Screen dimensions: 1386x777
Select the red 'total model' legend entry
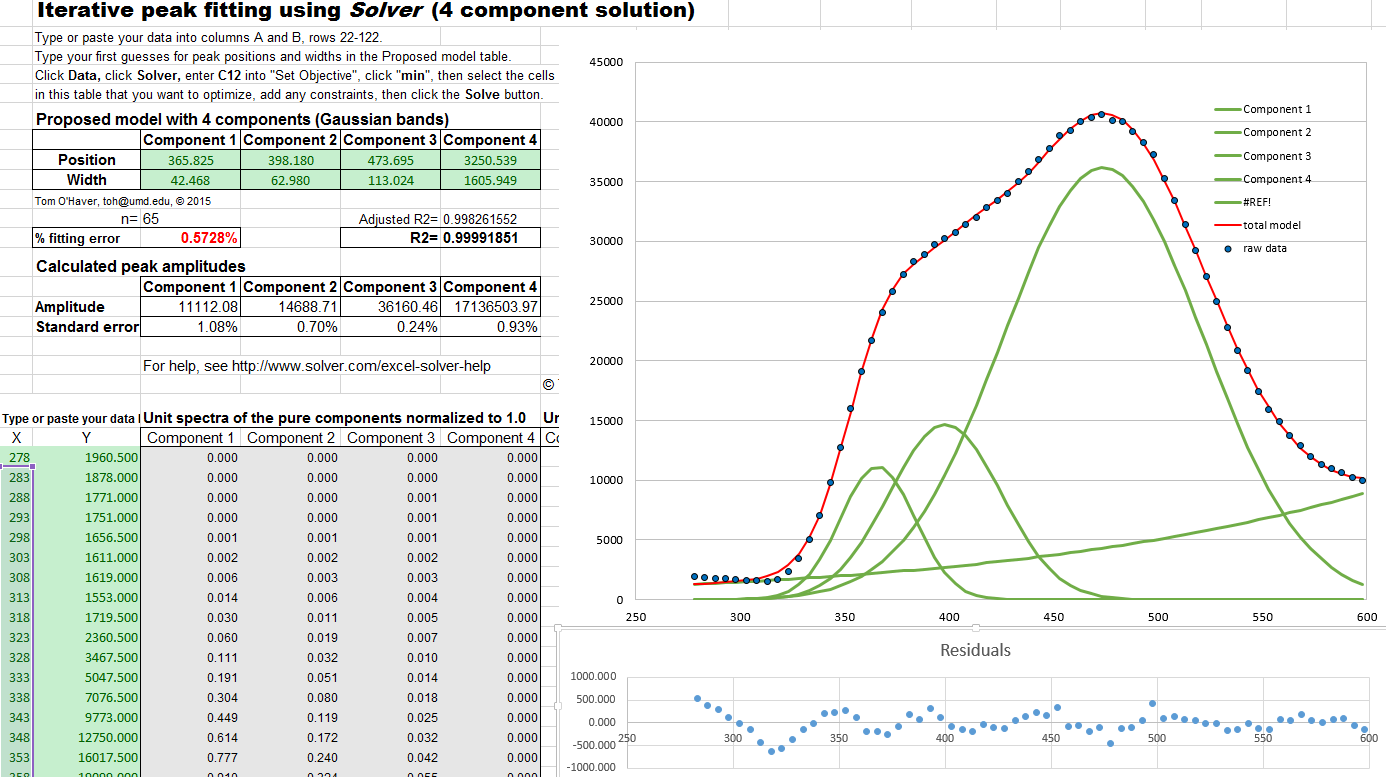[1271, 226]
